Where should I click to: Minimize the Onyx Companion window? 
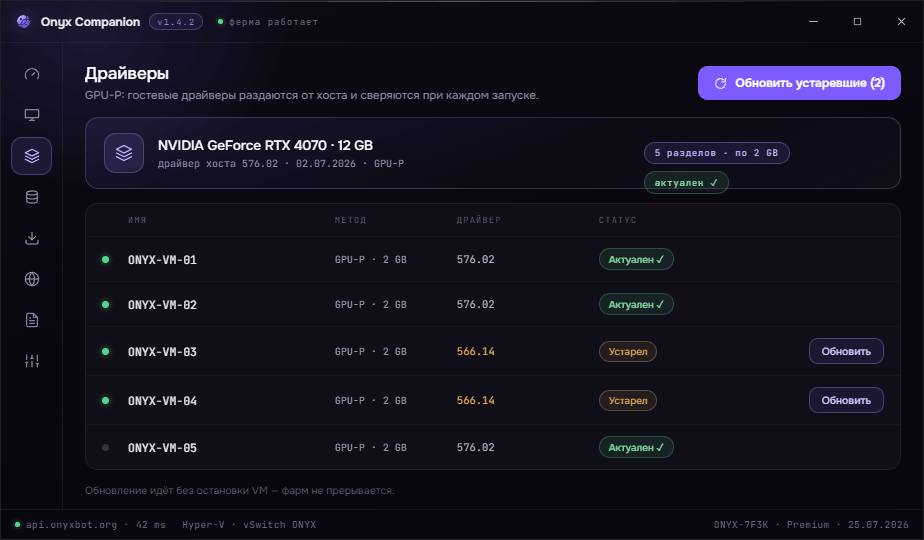(x=813, y=22)
